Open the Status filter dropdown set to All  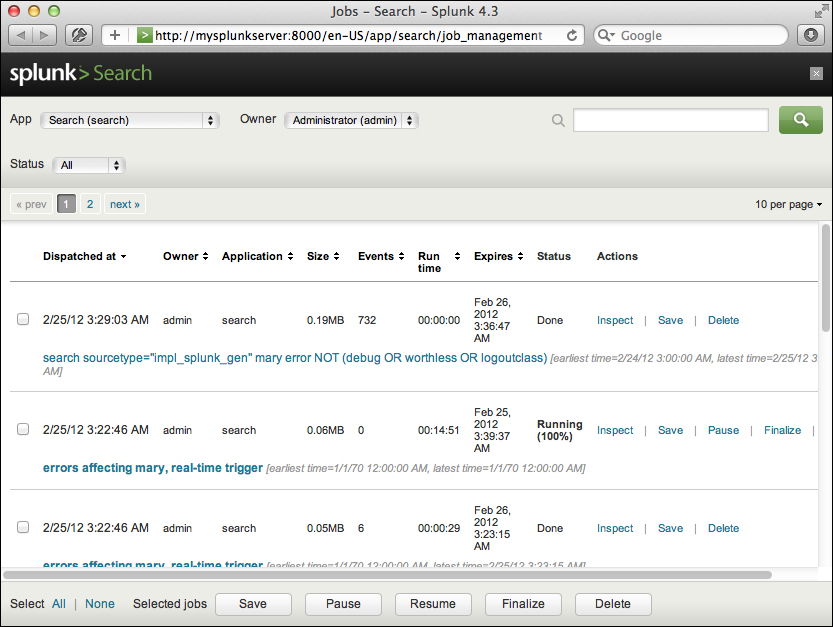pyautogui.click(x=89, y=165)
